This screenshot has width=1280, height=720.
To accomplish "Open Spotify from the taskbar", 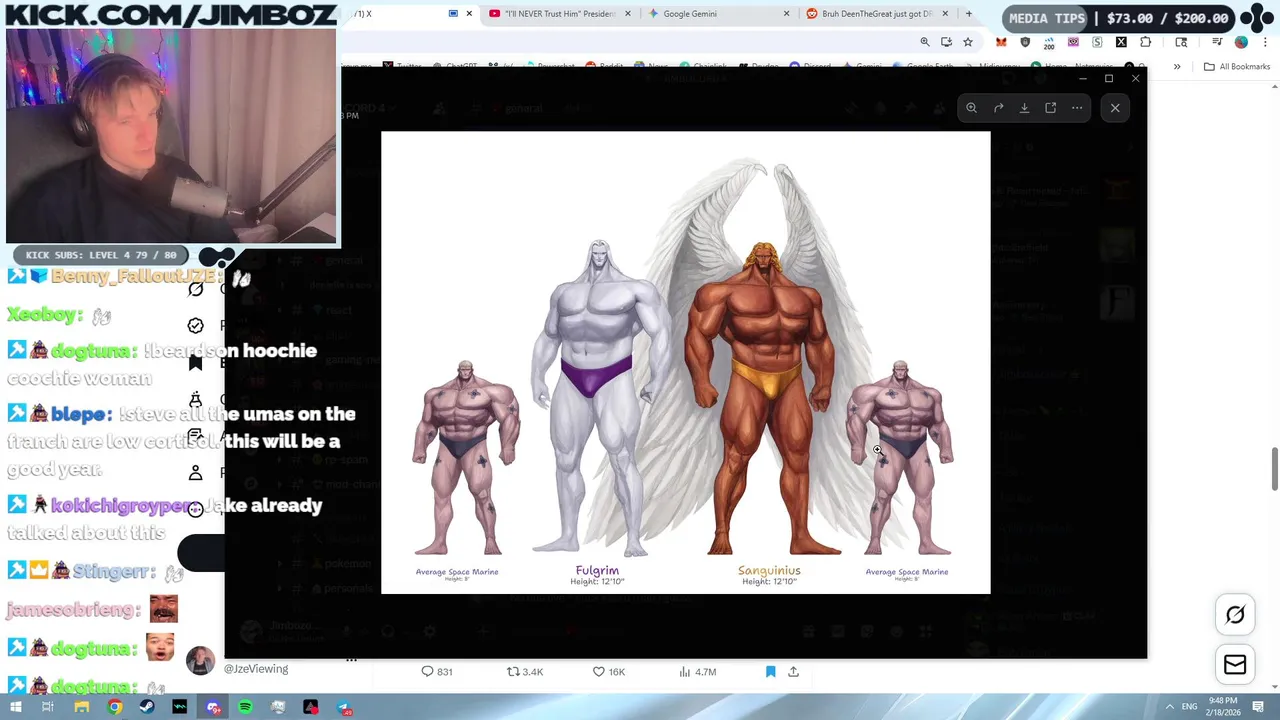I will 246,707.
